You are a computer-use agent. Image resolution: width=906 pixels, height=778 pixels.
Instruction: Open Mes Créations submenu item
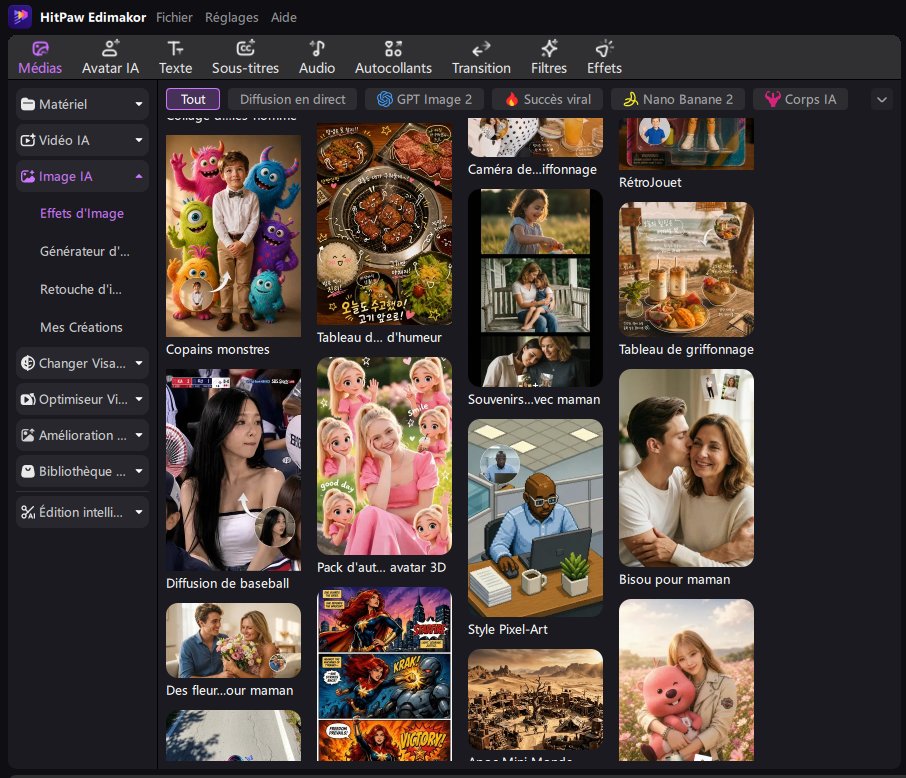81,327
